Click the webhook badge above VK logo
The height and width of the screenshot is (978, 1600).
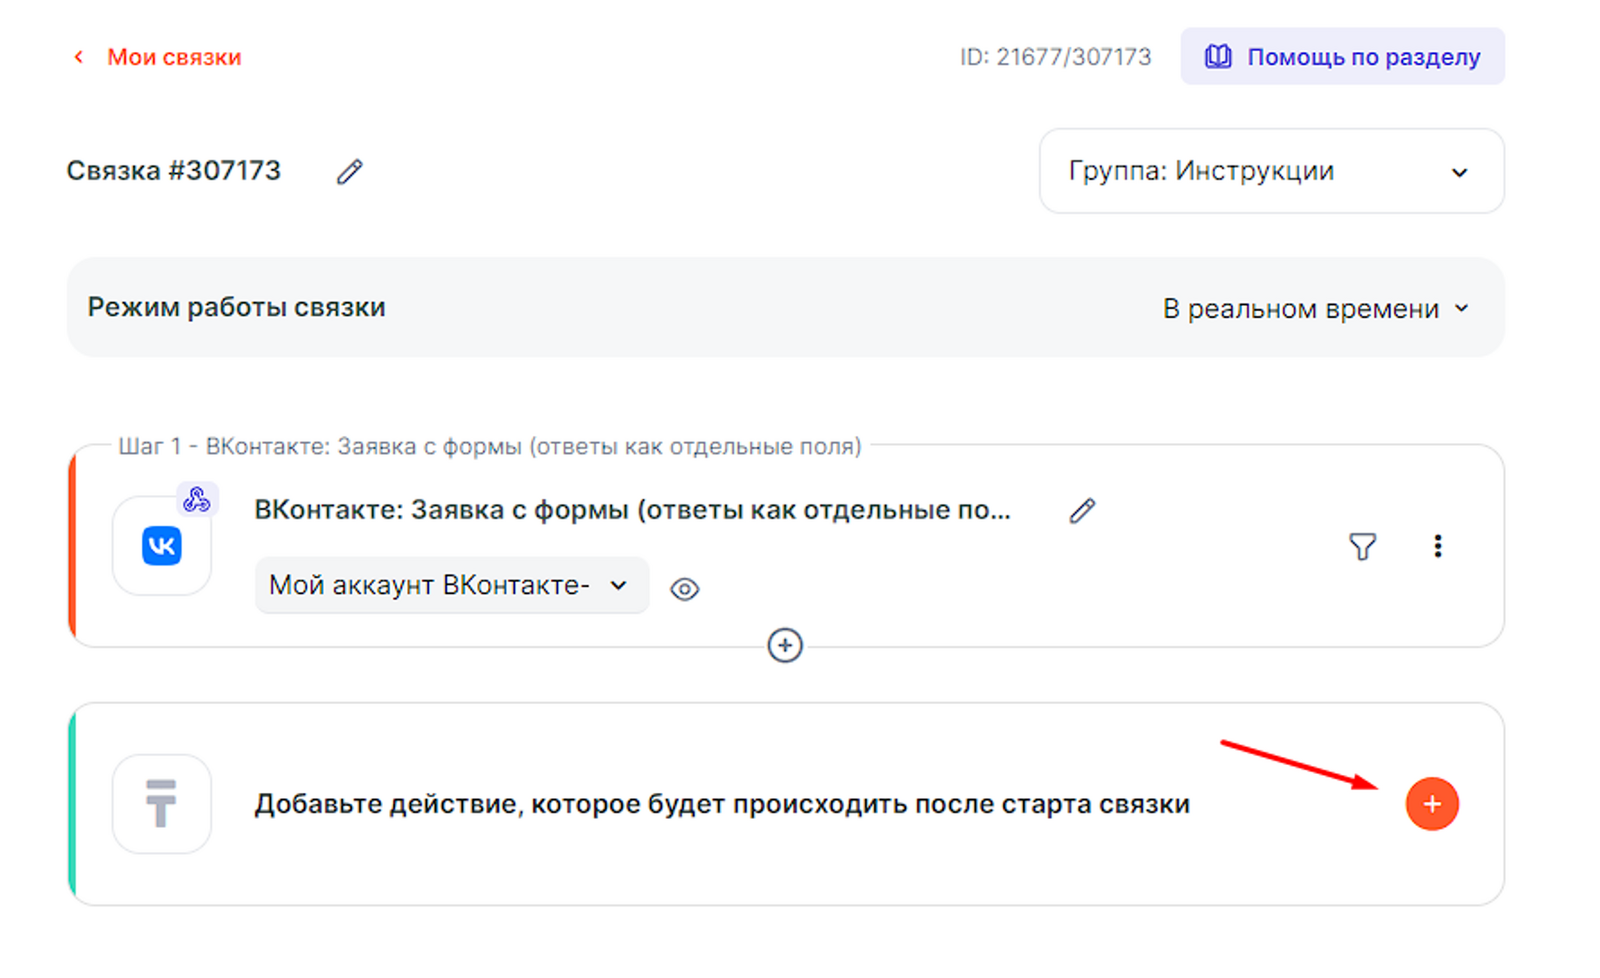[x=197, y=499]
